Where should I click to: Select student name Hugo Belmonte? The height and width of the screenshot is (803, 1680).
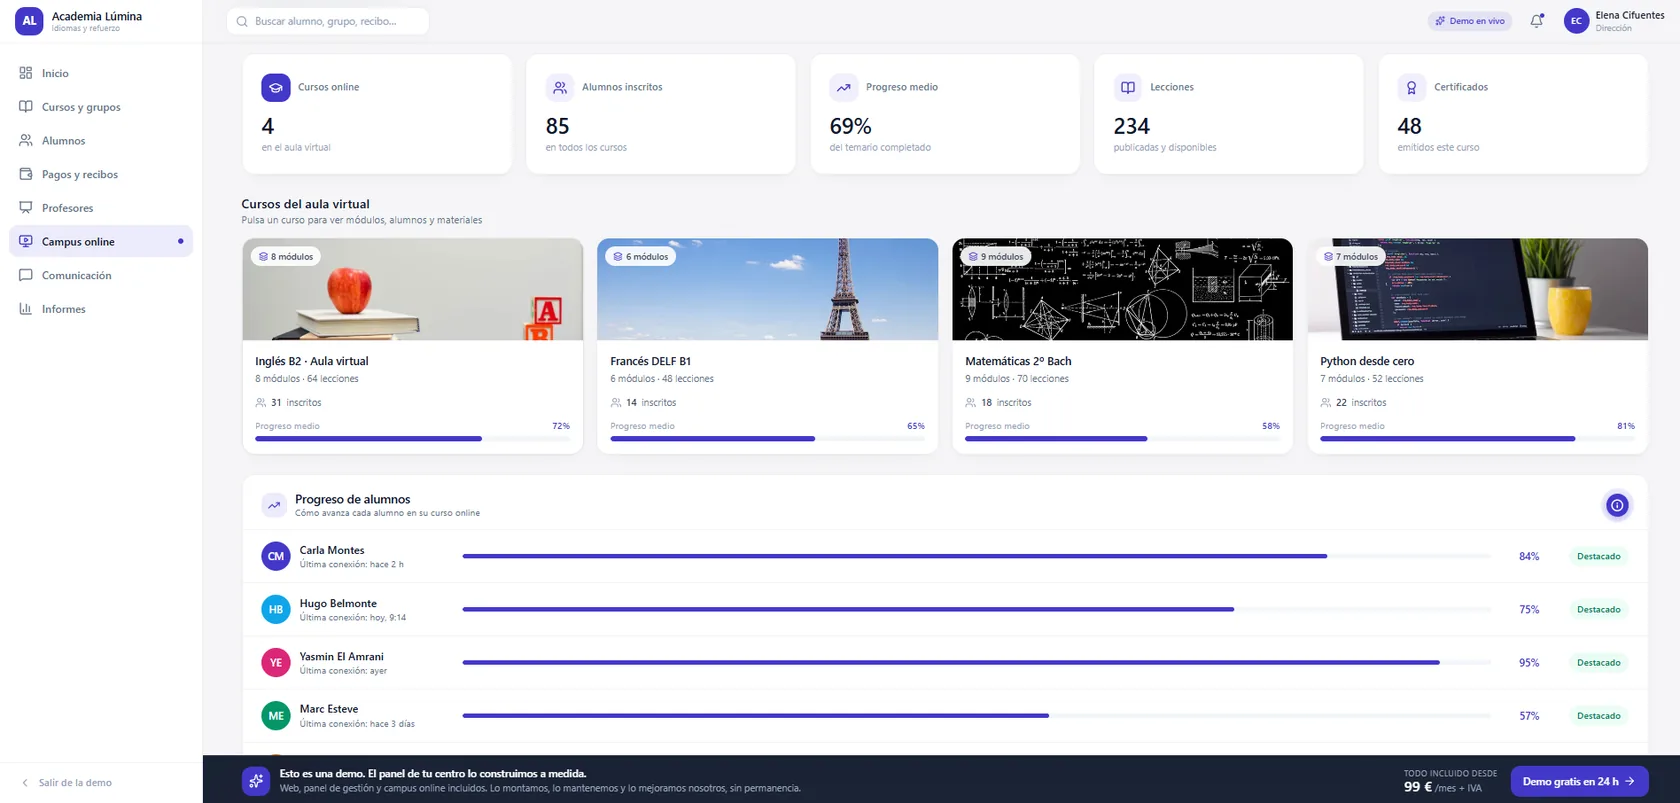pos(338,603)
